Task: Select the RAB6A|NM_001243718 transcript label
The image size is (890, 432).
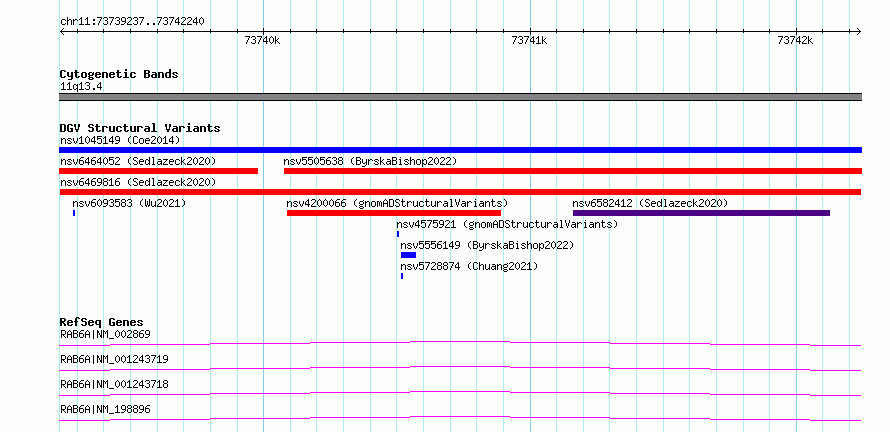Action: (x=114, y=384)
